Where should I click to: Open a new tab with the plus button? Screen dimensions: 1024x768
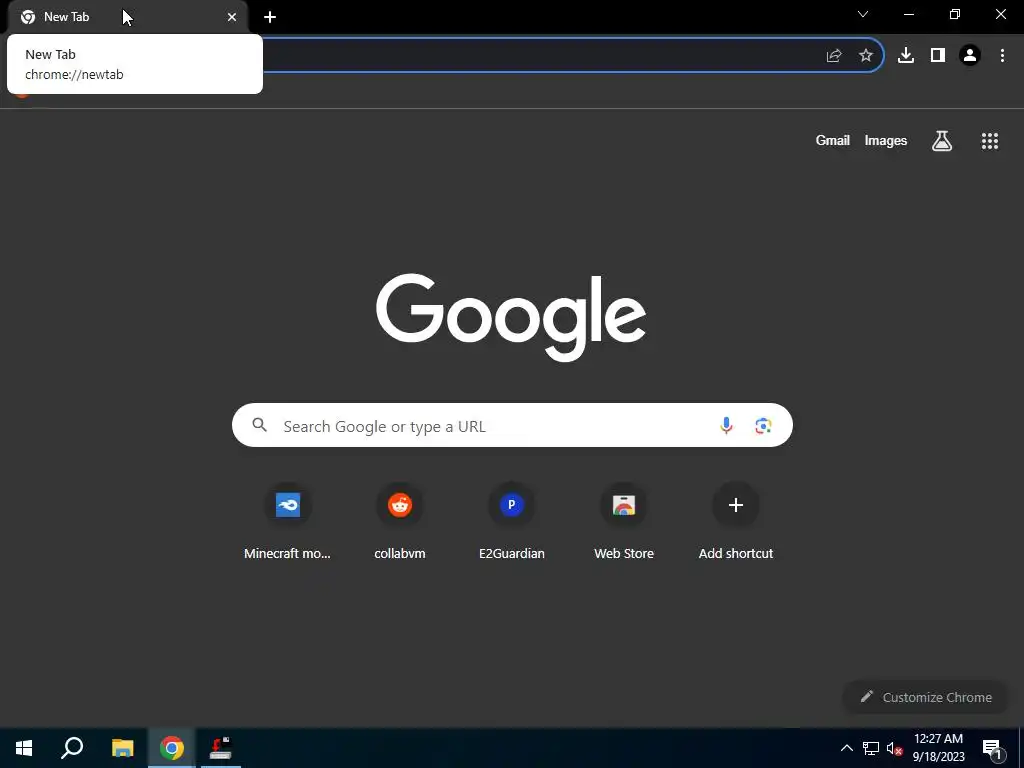point(270,17)
